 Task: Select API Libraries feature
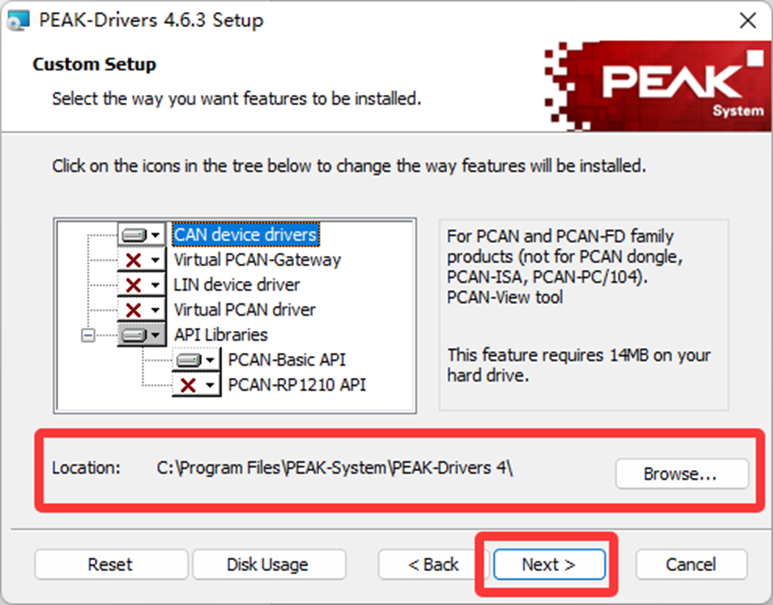pos(221,335)
